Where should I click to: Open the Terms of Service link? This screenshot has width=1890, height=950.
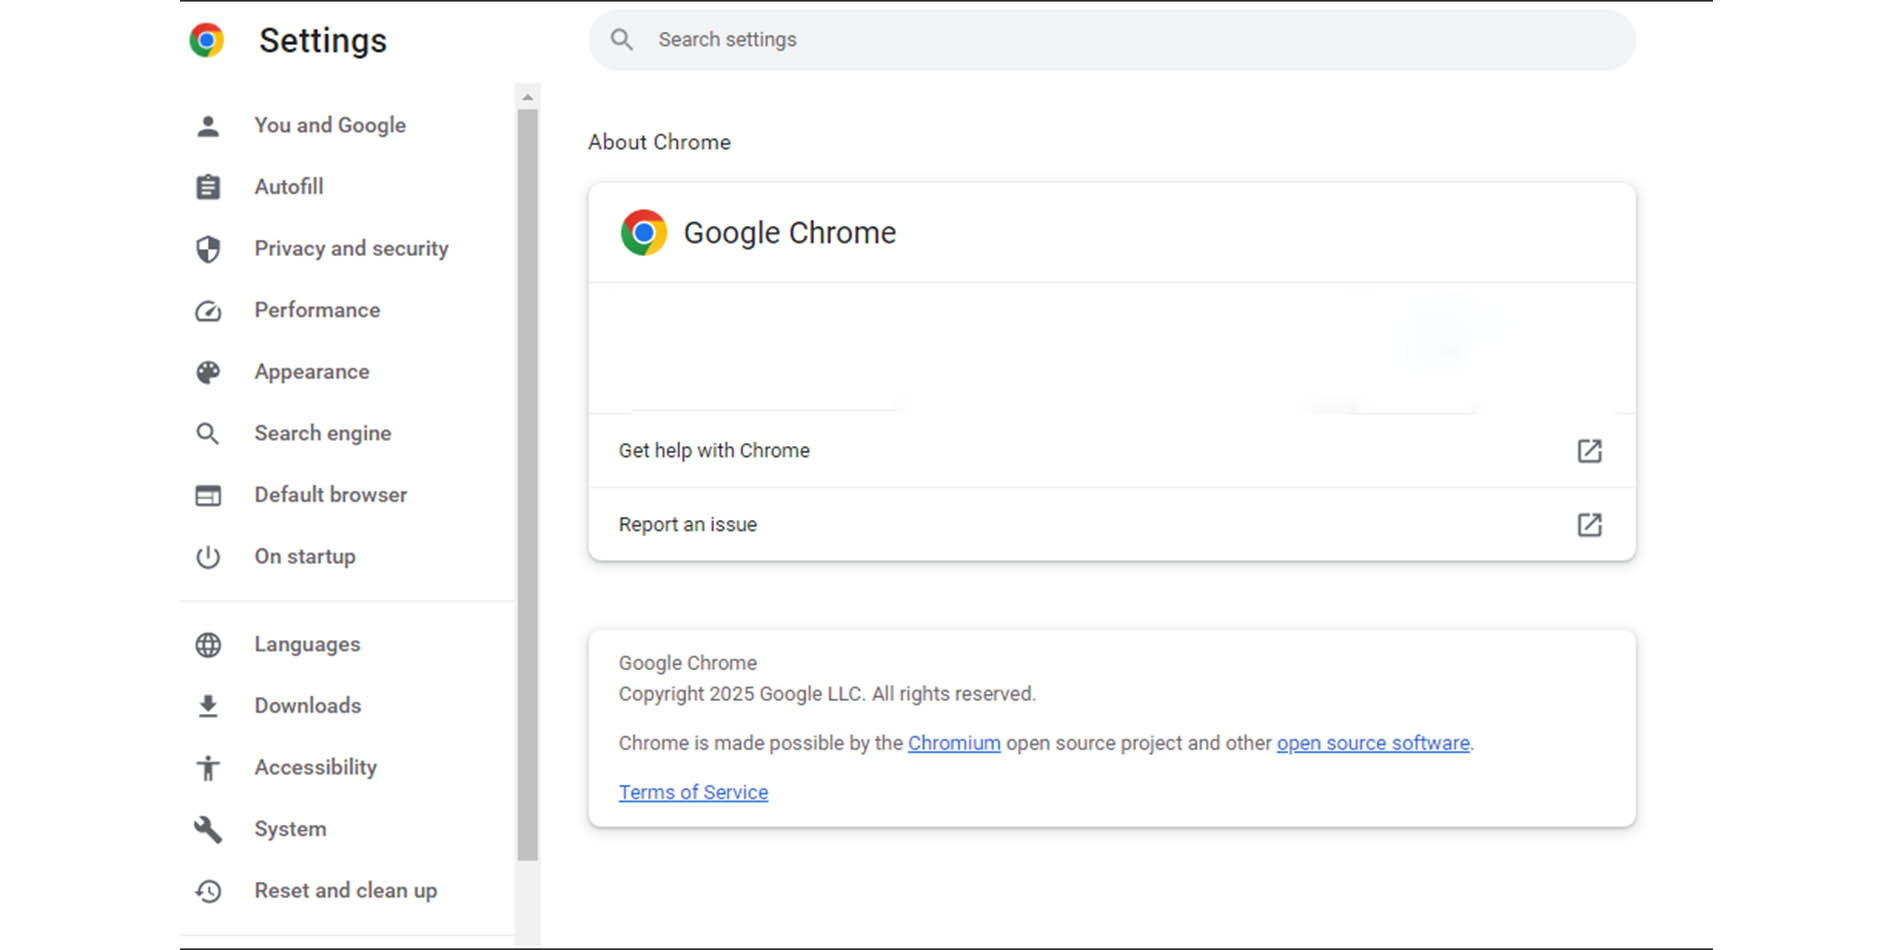(x=693, y=792)
